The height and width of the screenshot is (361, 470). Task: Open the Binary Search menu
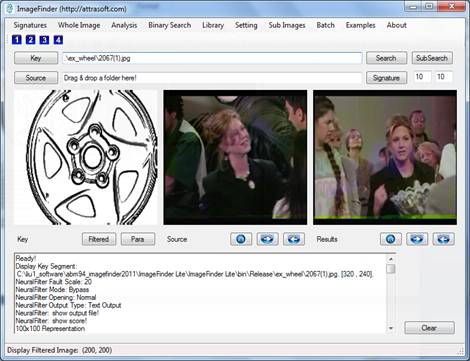point(169,25)
